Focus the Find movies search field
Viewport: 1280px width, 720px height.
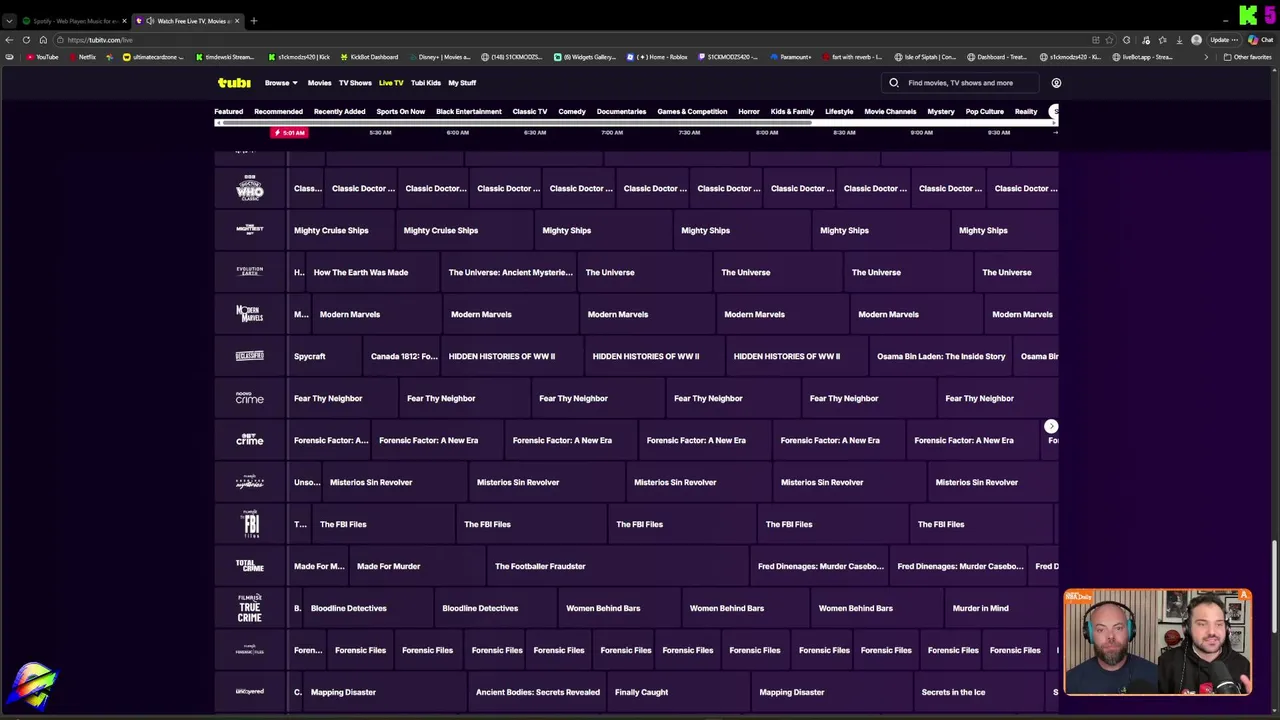click(x=960, y=83)
